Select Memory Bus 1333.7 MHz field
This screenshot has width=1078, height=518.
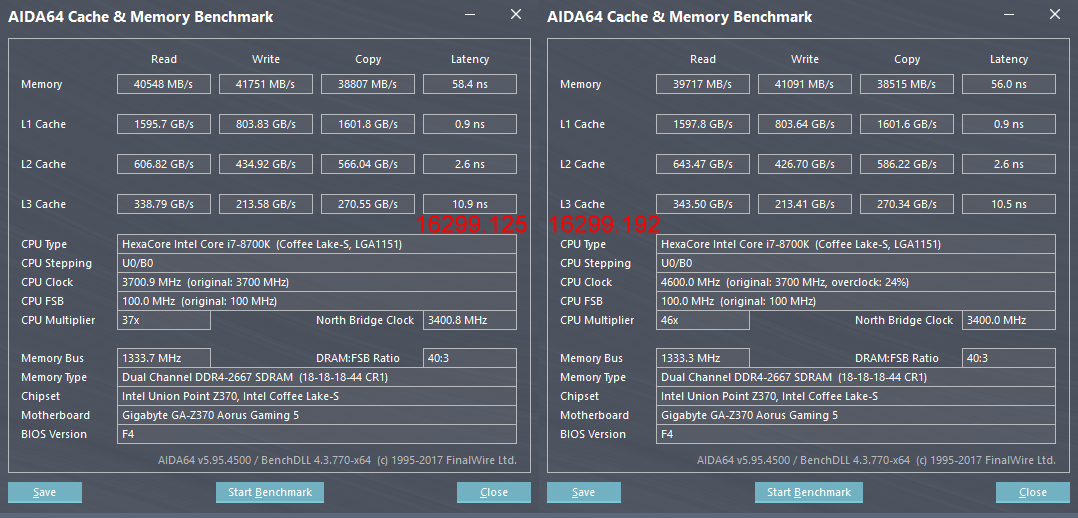(164, 358)
